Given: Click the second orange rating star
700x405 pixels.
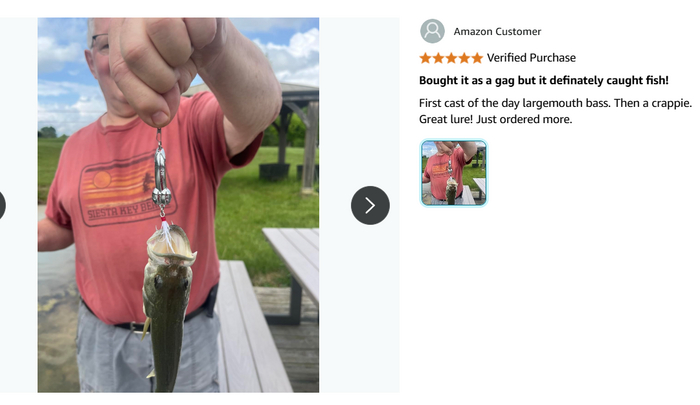Looking at the screenshot, I should pyautogui.click(x=438, y=58).
